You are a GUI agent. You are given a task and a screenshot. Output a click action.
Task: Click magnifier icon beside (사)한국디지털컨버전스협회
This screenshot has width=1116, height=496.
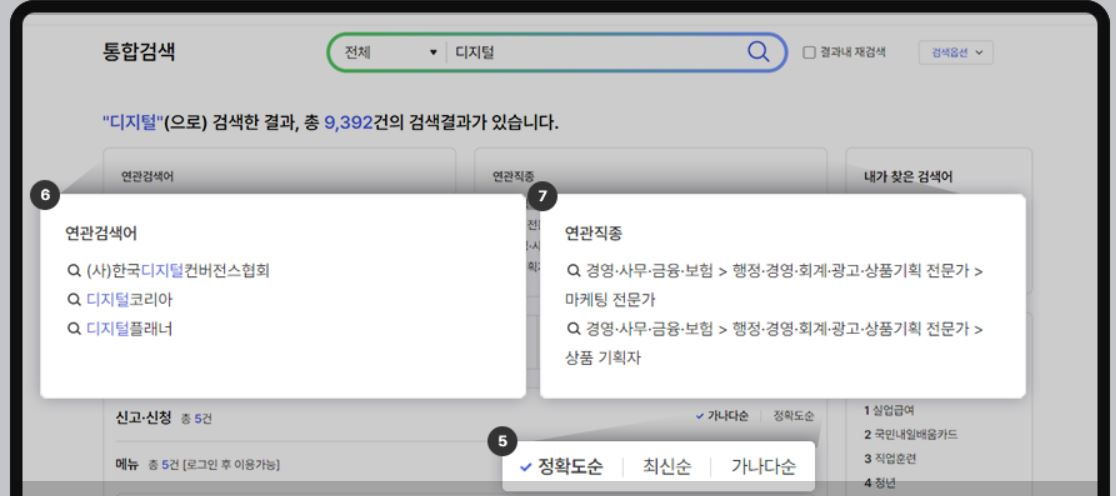coord(74,270)
